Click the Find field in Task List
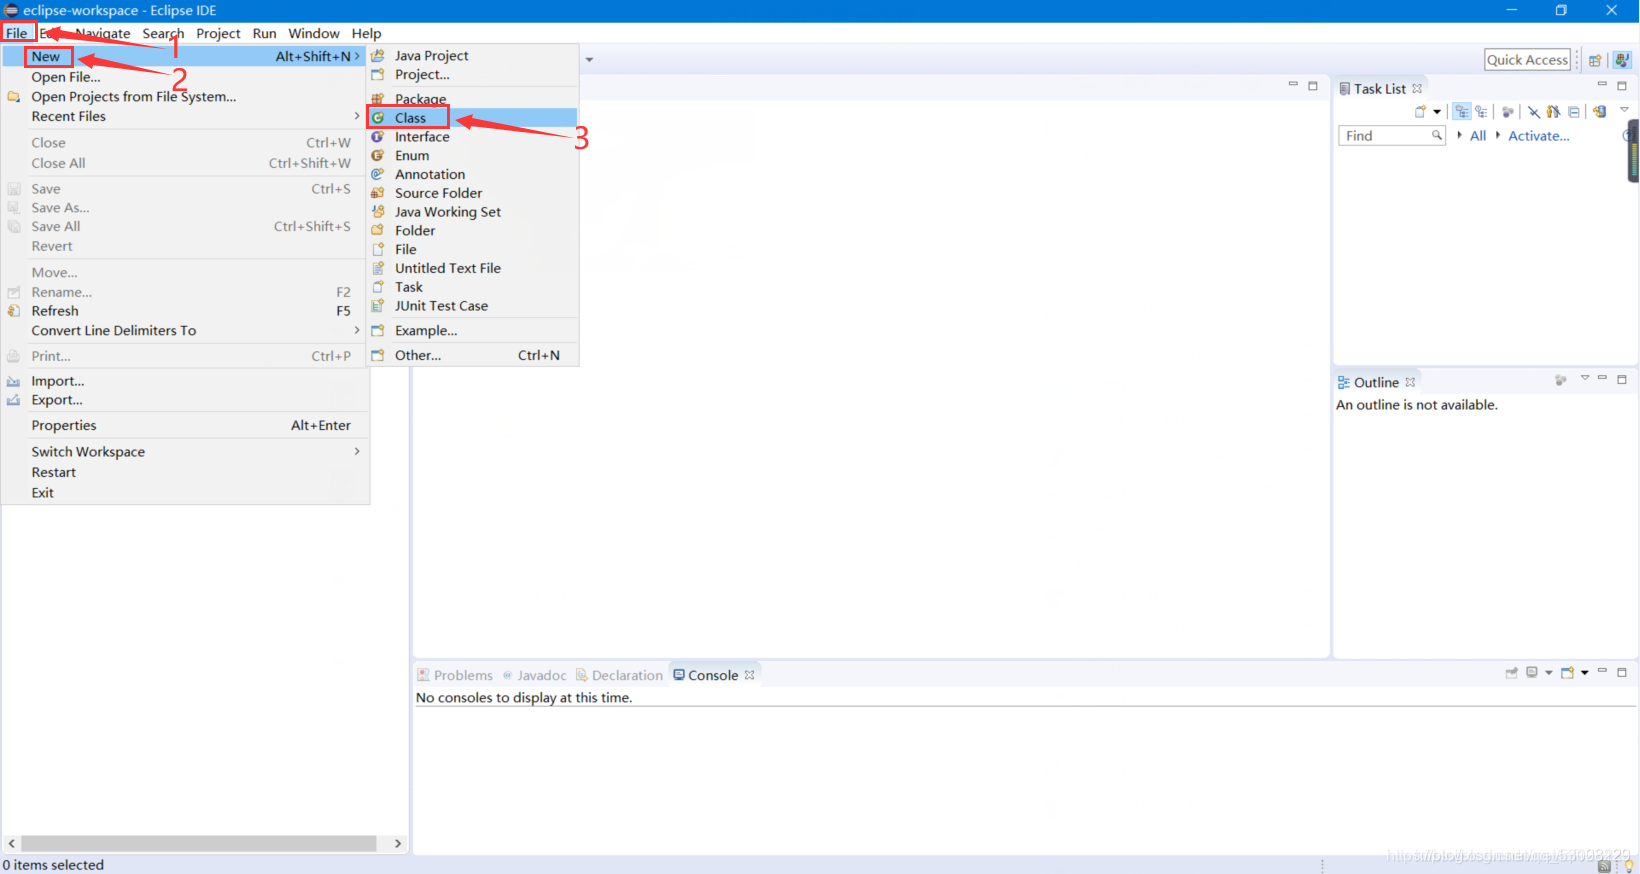The height and width of the screenshot is (874, 1640). coord(1392,136)
